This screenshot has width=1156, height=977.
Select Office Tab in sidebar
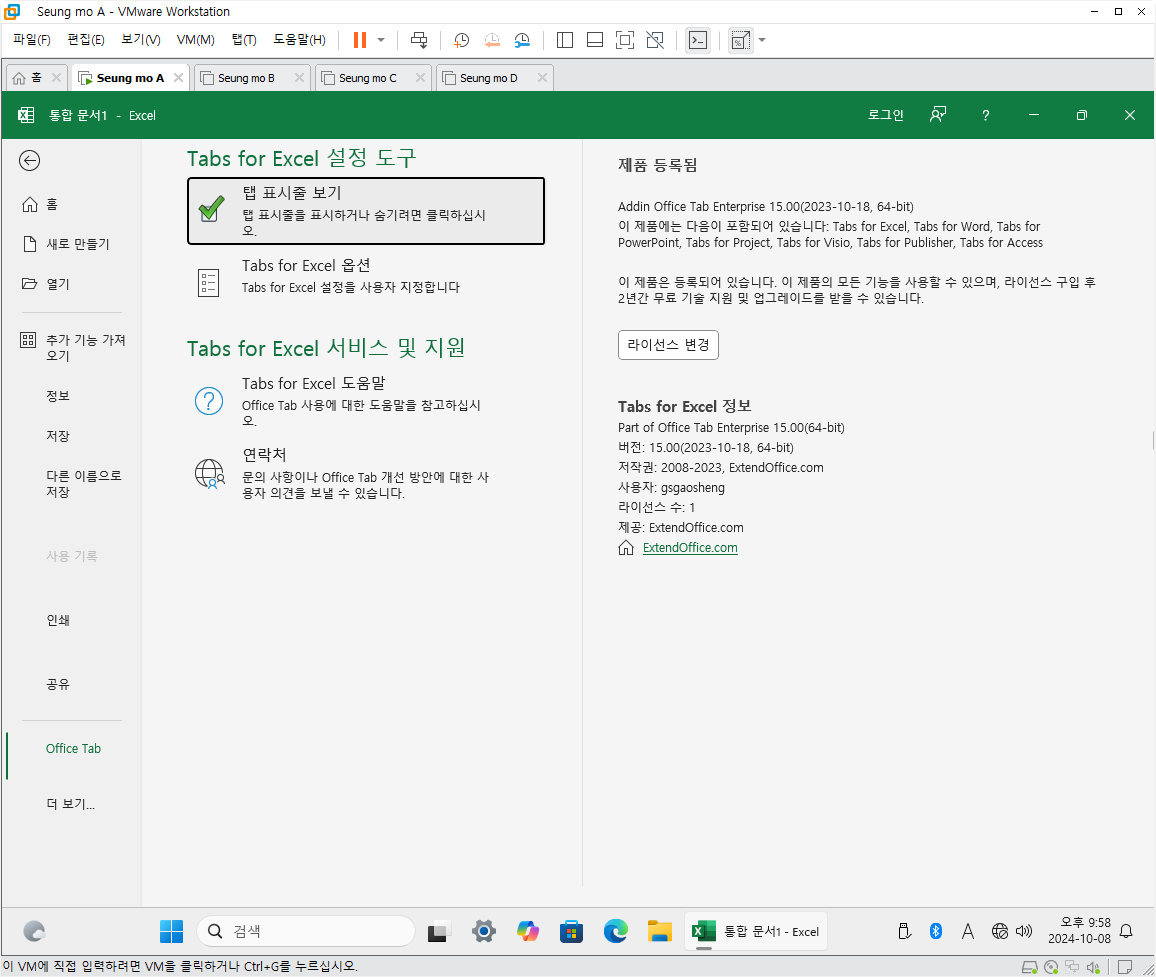72,748
